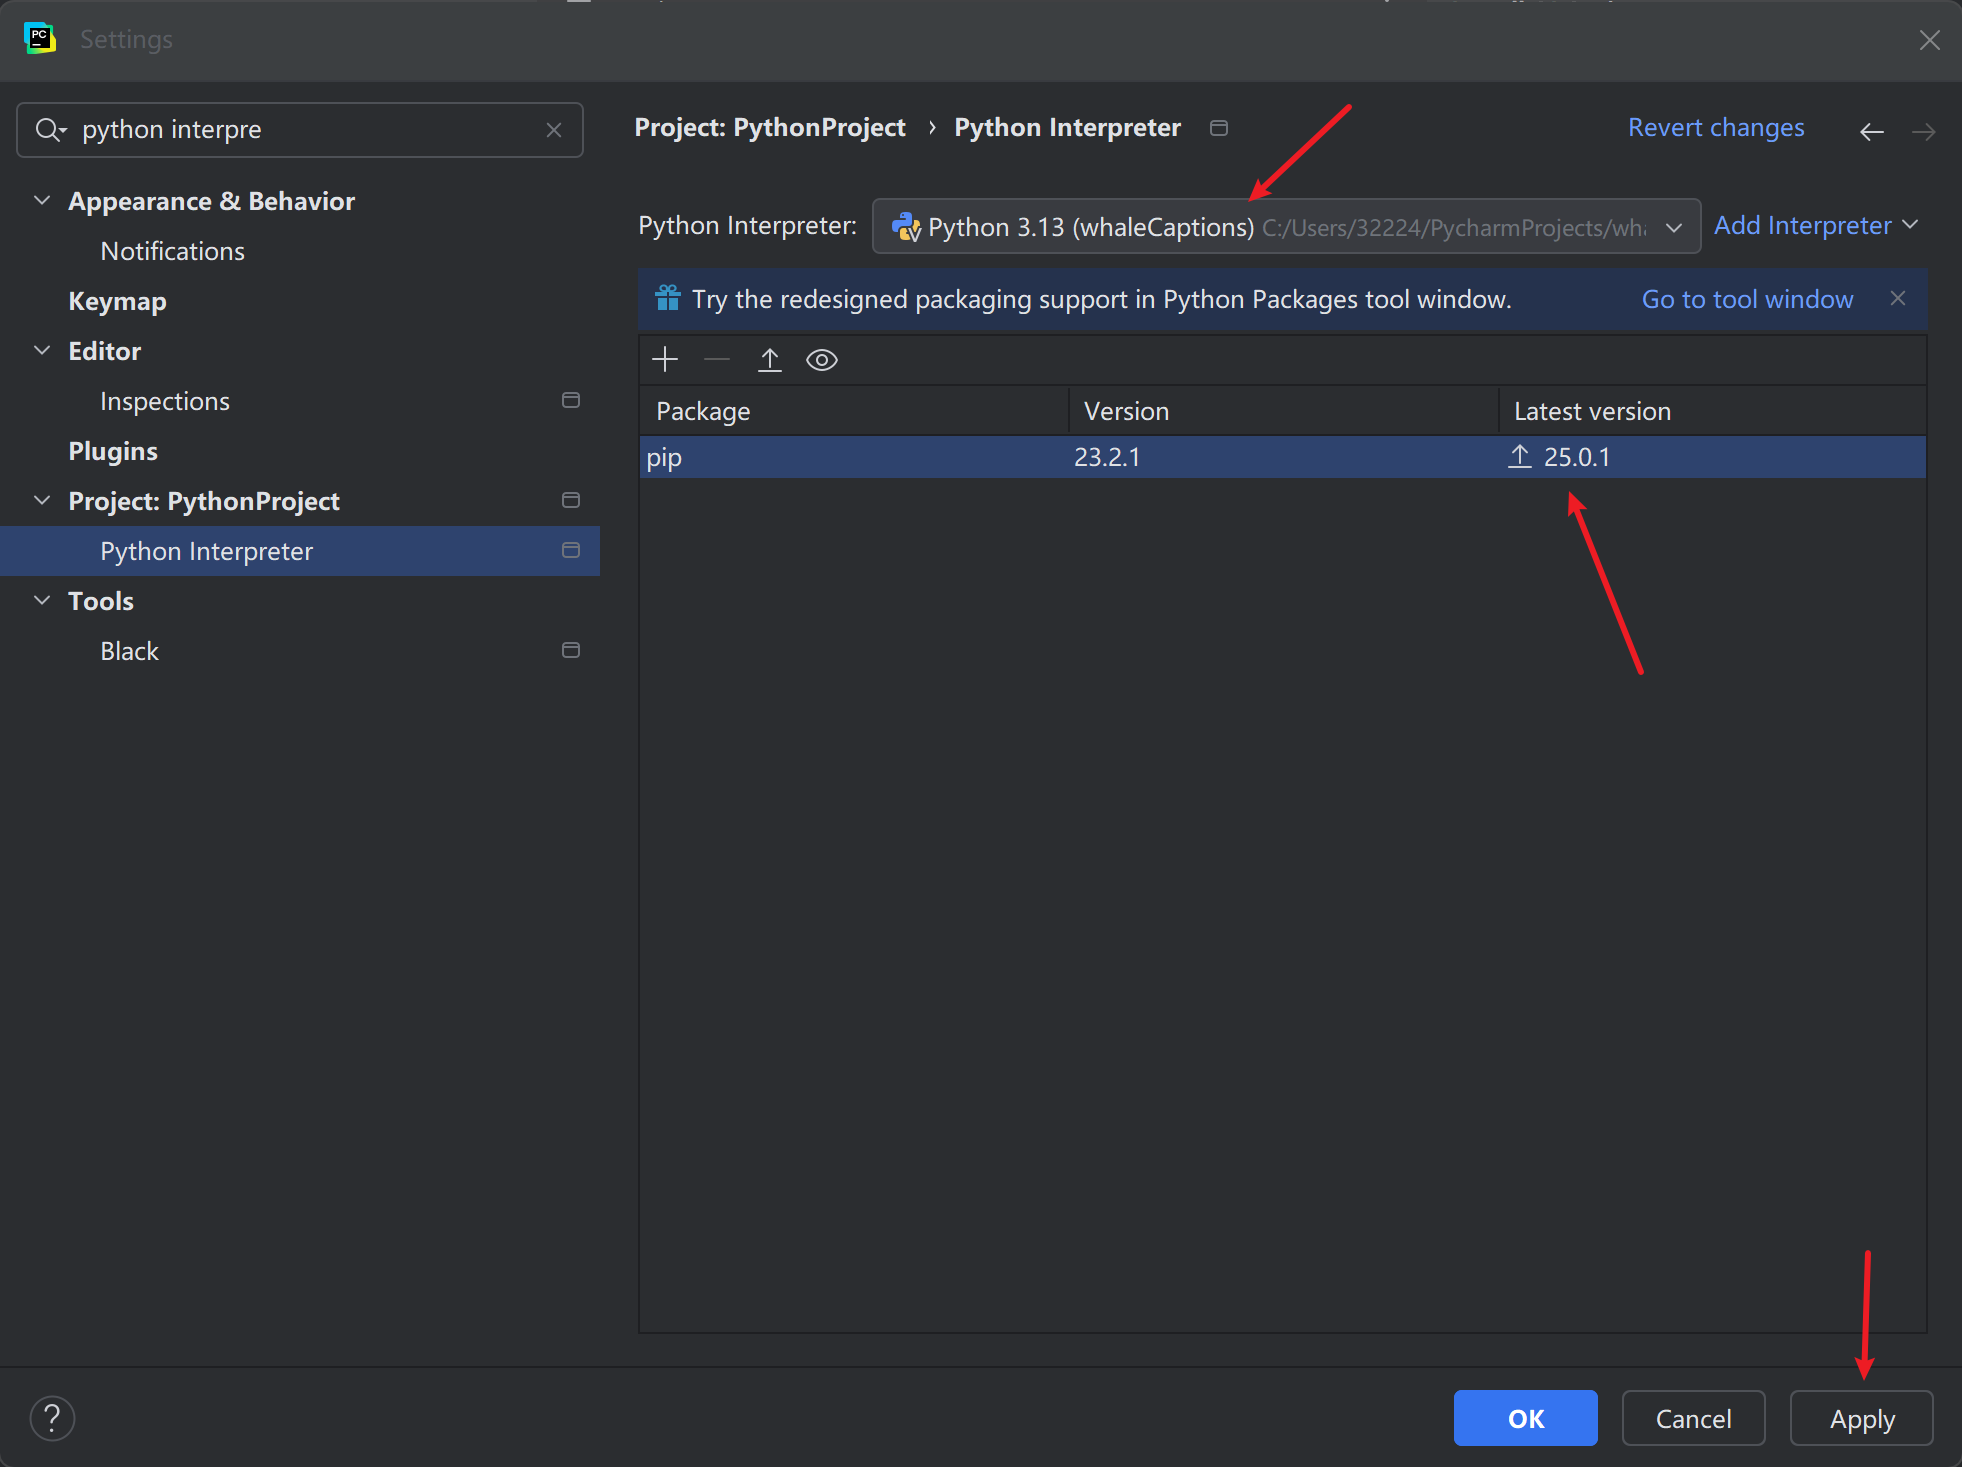Click the install package plus icon

(665, 360)
